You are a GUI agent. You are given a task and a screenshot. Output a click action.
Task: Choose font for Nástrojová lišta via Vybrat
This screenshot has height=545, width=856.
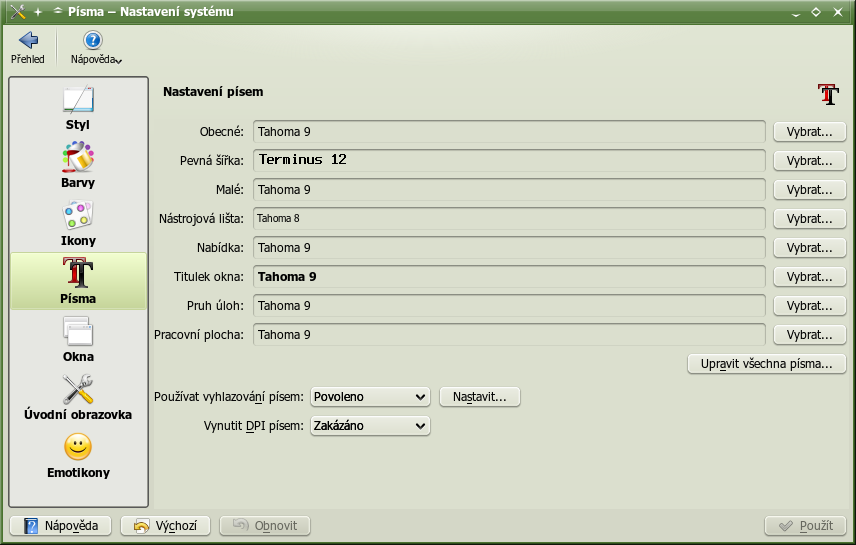tap(810, 218)
